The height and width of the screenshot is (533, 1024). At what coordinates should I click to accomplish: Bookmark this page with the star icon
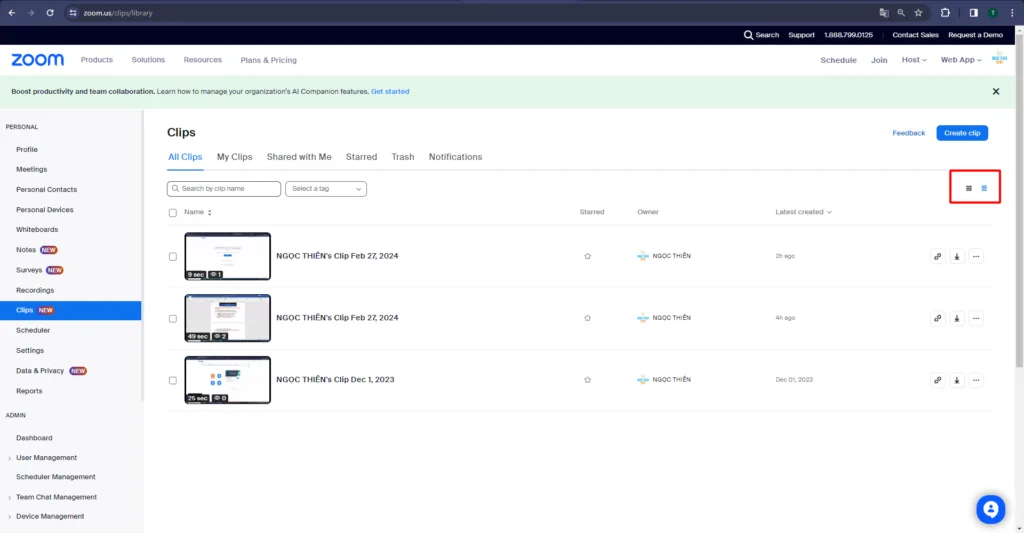pyautogui.click(x=918, y=13)
